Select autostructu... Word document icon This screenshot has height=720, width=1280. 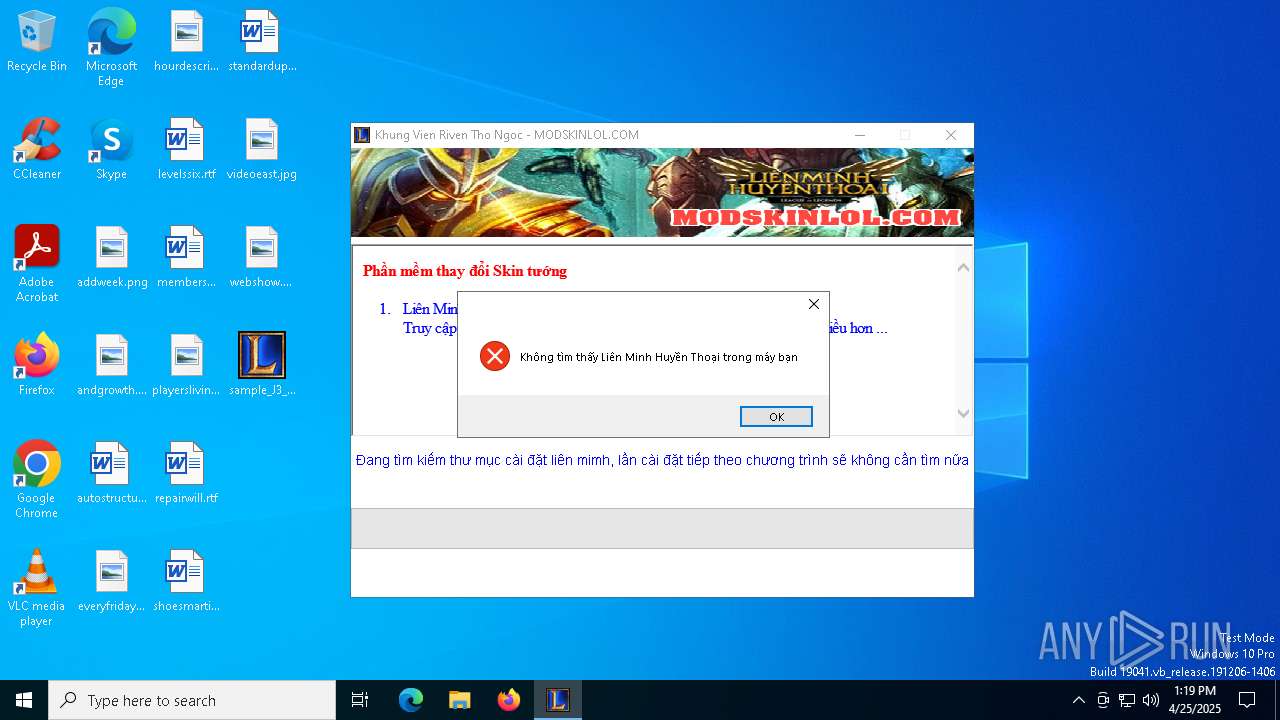click(x=111, y=474)
